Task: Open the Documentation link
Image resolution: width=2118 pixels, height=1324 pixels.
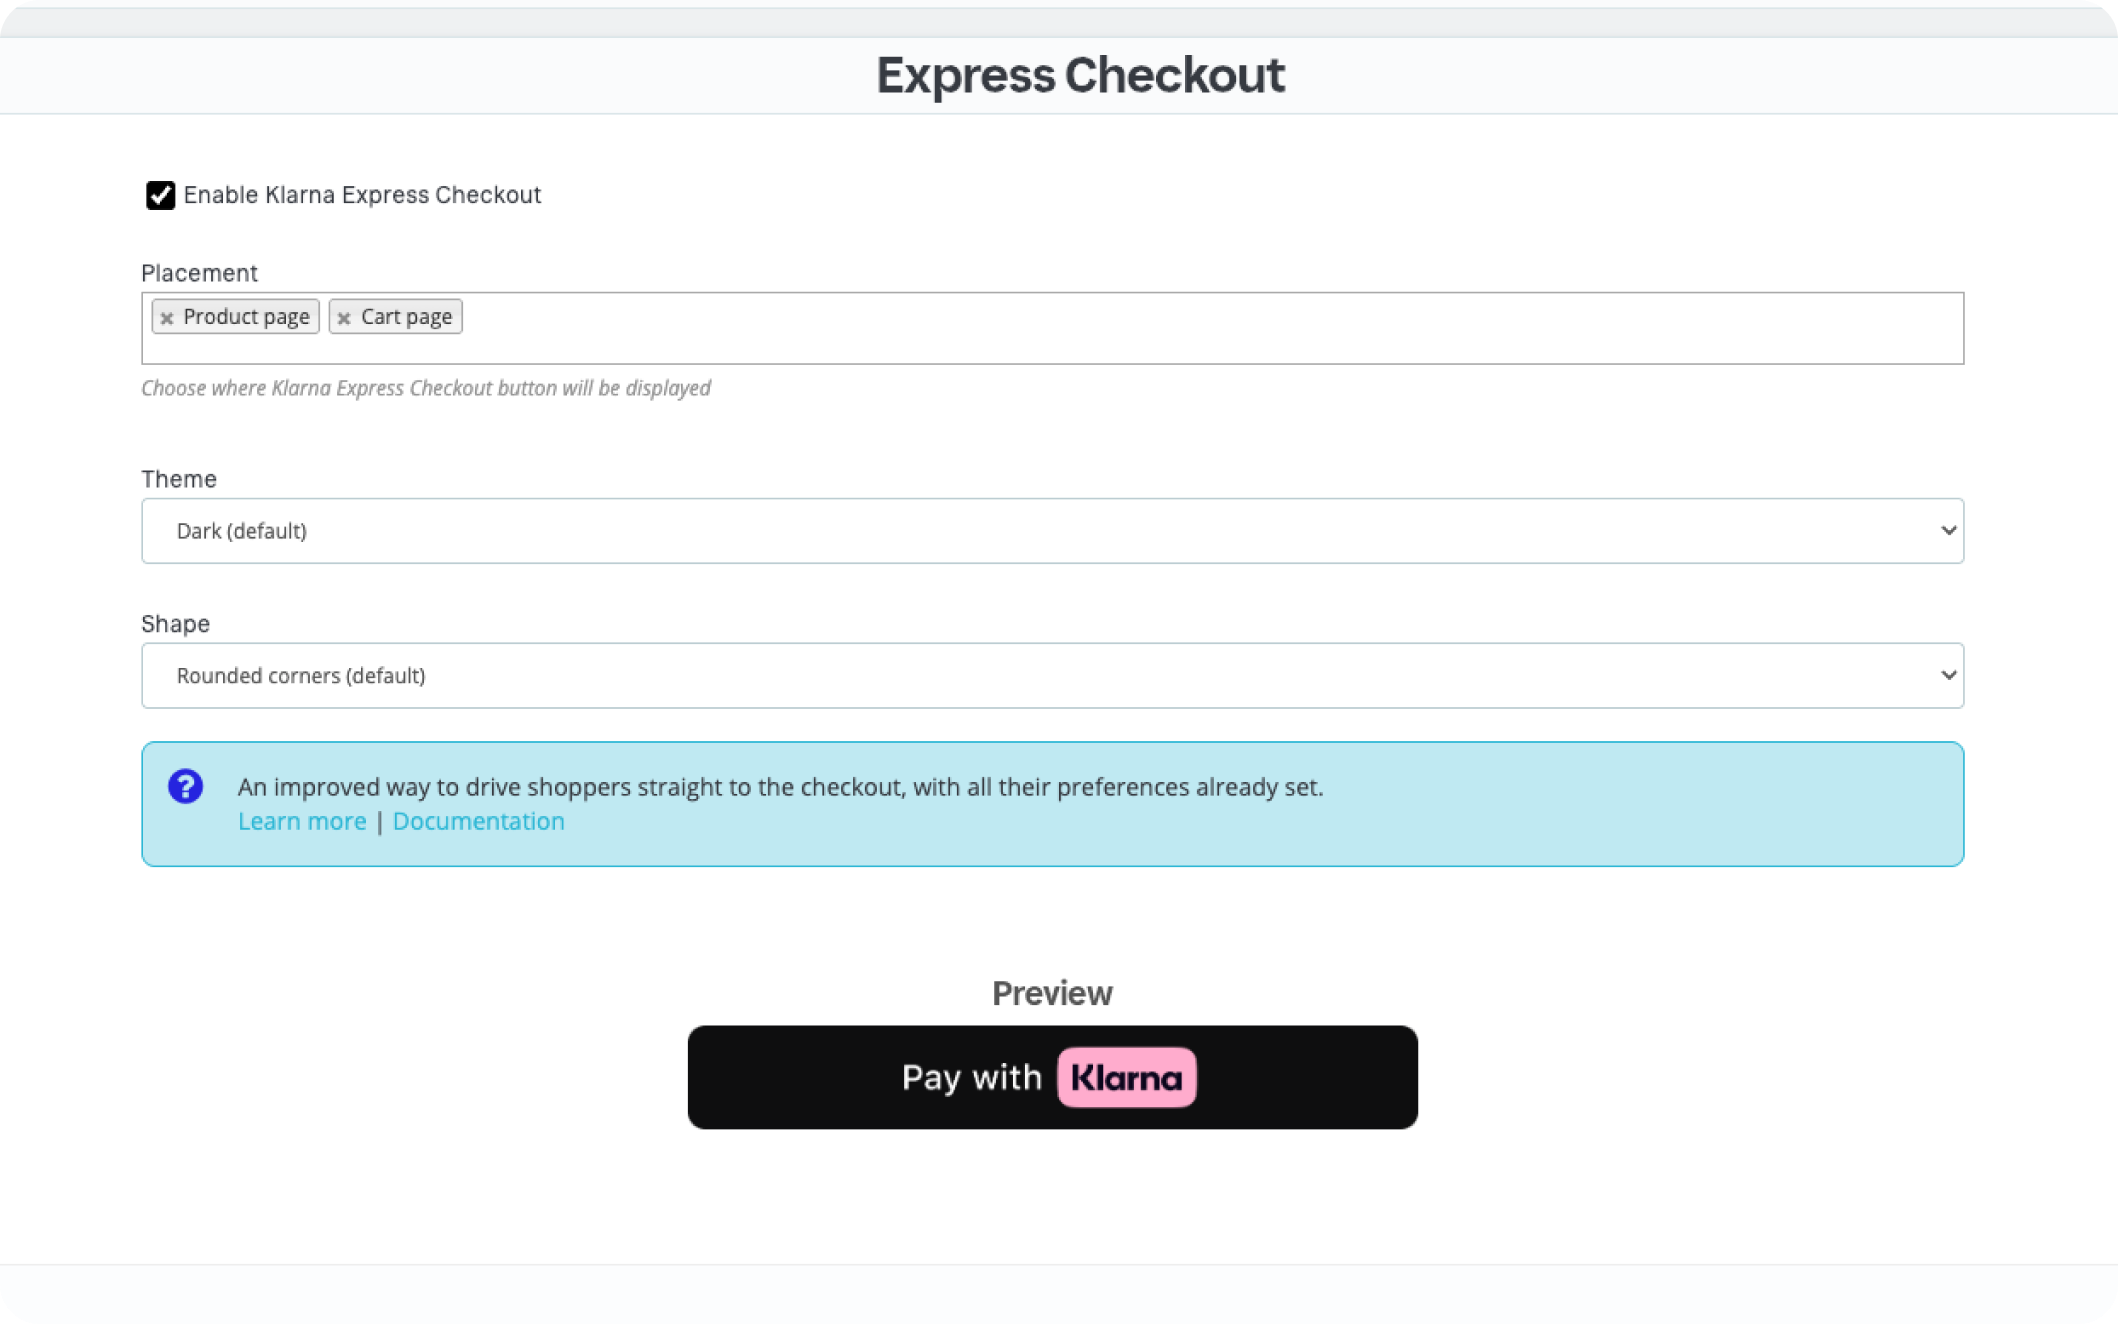Action: pyautogui.click(x=479, y=820)
